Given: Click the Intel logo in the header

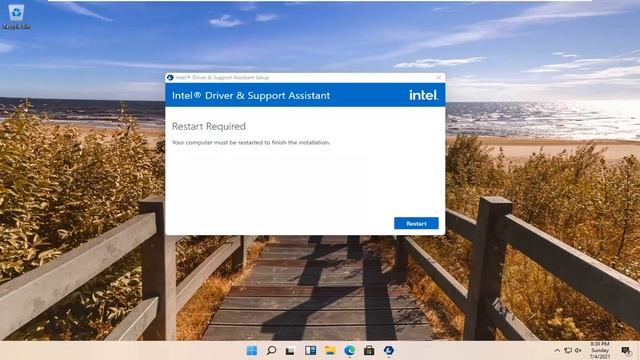Looking at the screenshot, I should click(423, 95).
